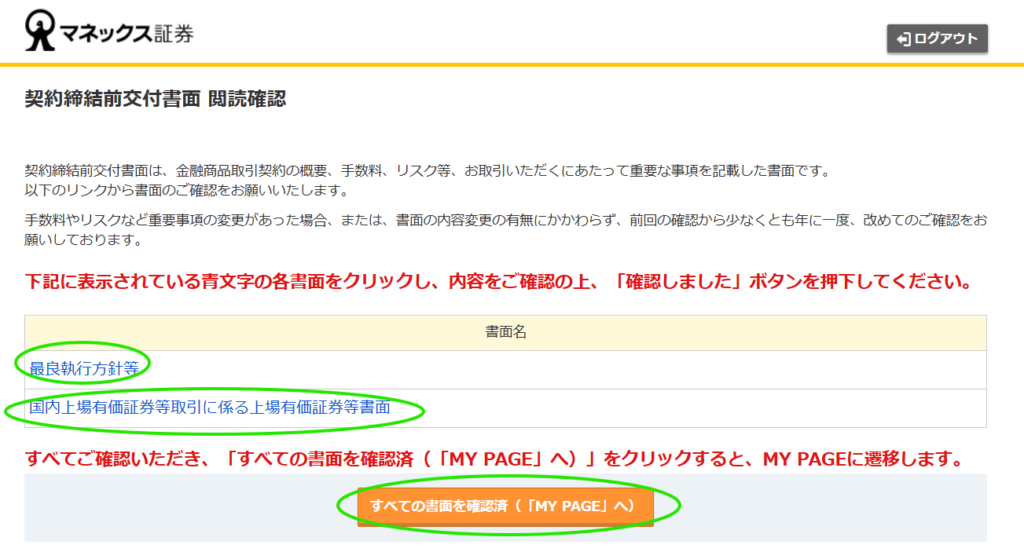Click the line 以下のリンクから書面のご確認をお願いいたします
Screen dimensions: 1024x552
tap(186, 190)
